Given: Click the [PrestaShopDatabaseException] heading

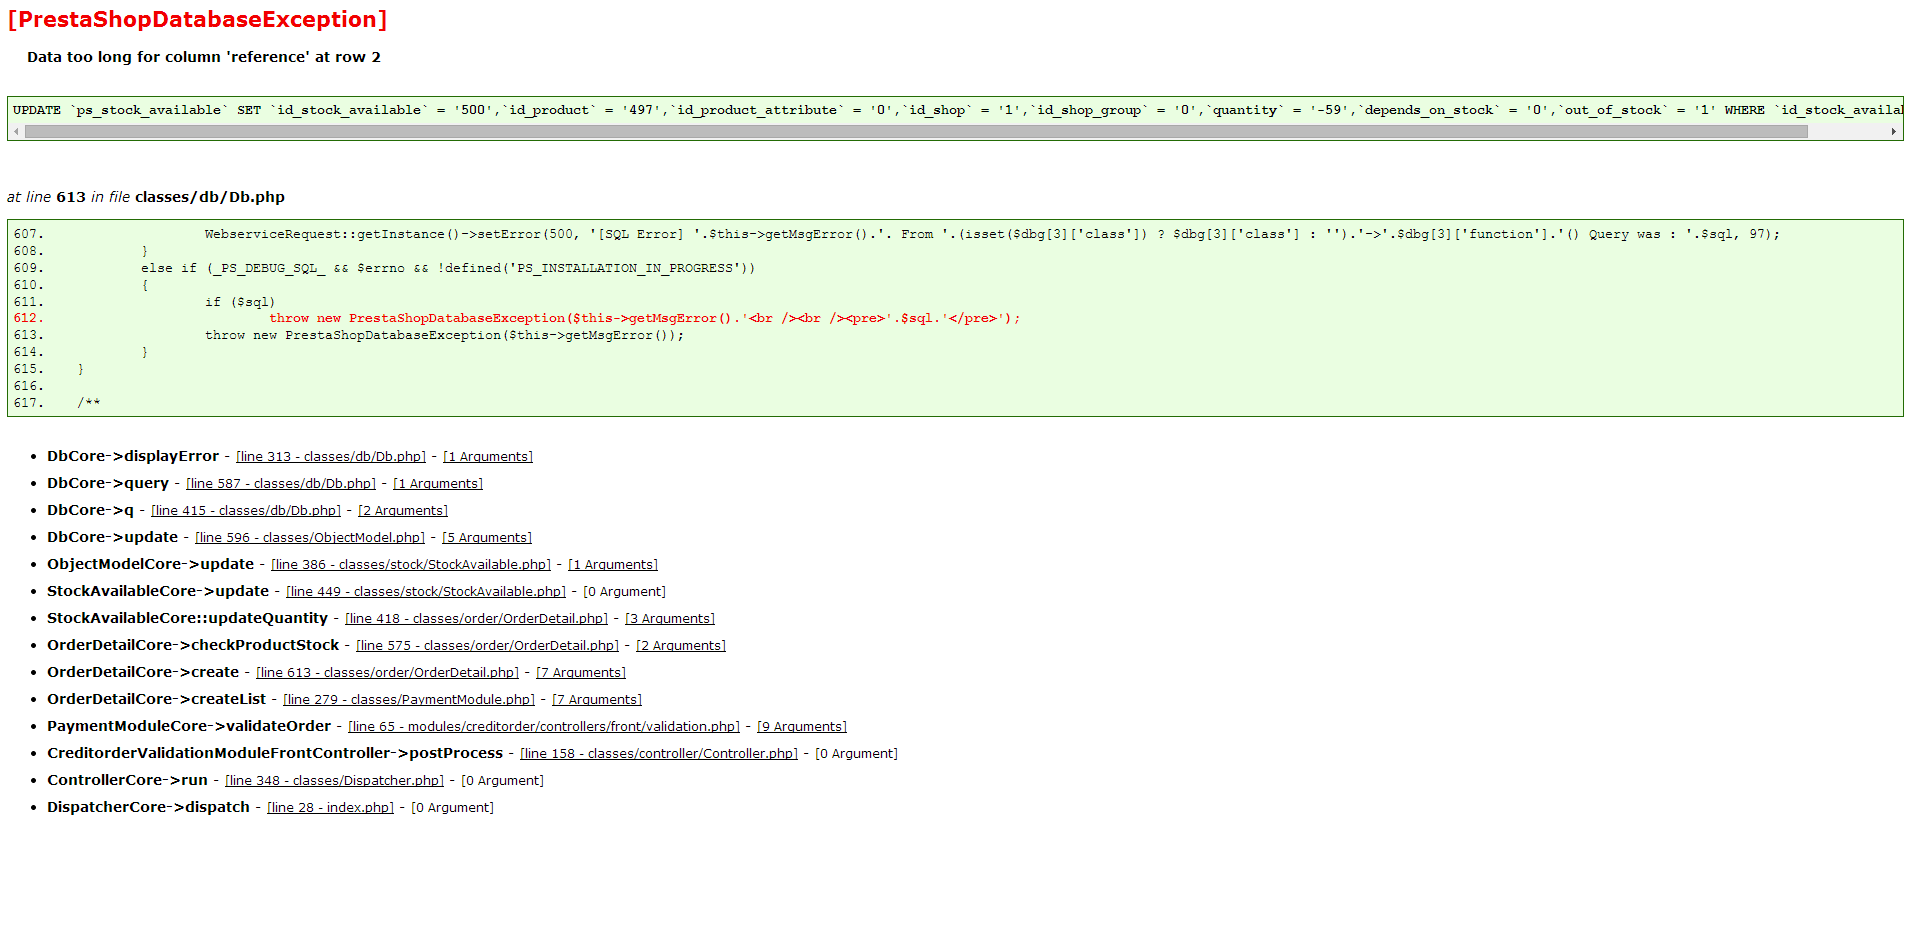Looking at the screenshot, I should [x=197, y=20].
